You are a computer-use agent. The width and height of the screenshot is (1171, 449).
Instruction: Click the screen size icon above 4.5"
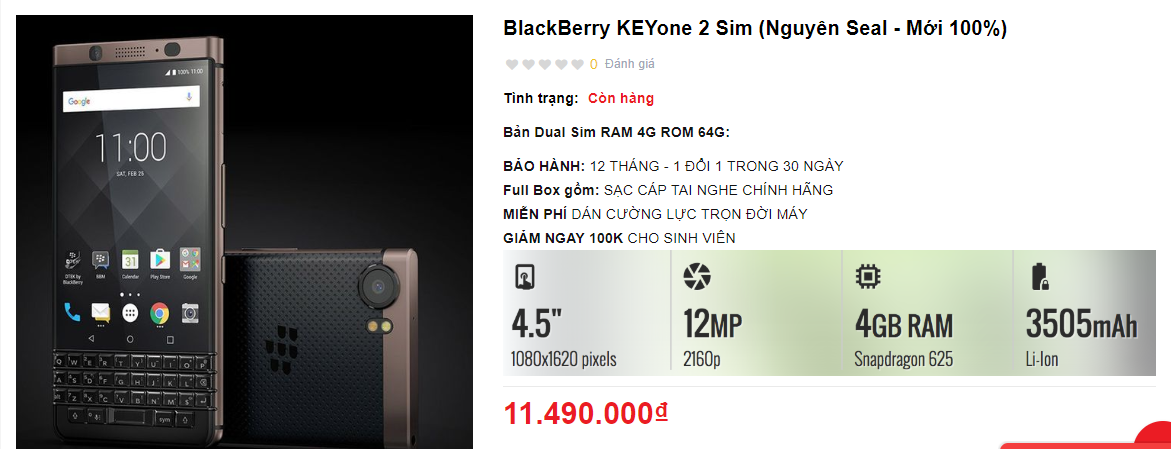tap(525, 278)
